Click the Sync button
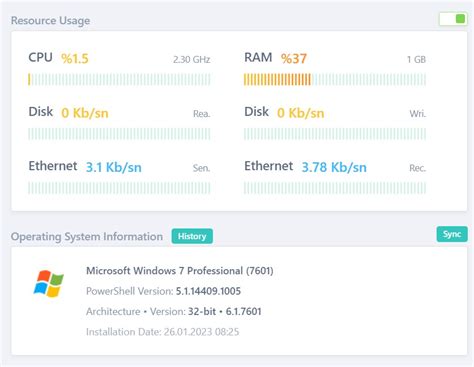The height and width of the screenshot is (367, 474). [x=452, y=234]
